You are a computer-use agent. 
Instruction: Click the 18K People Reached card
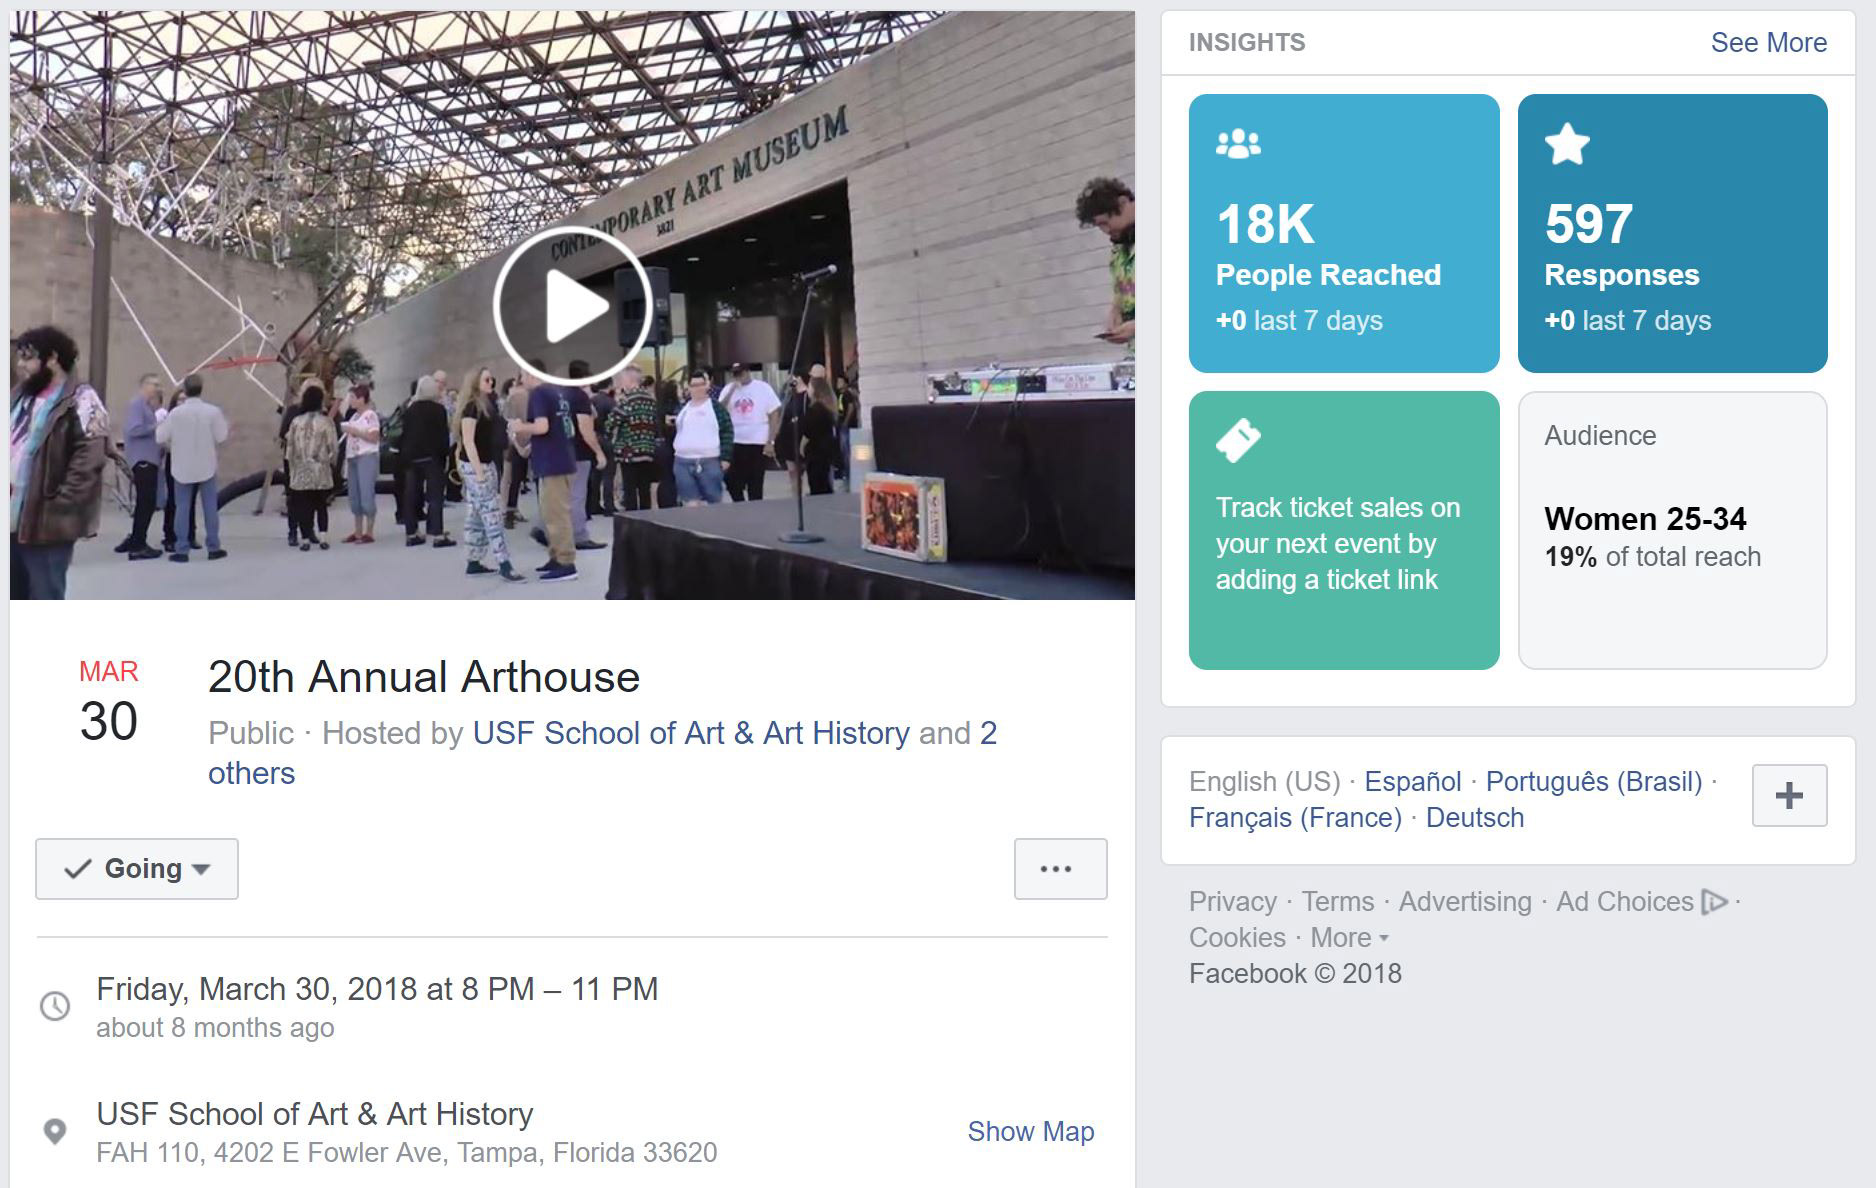coord(1343,234)
